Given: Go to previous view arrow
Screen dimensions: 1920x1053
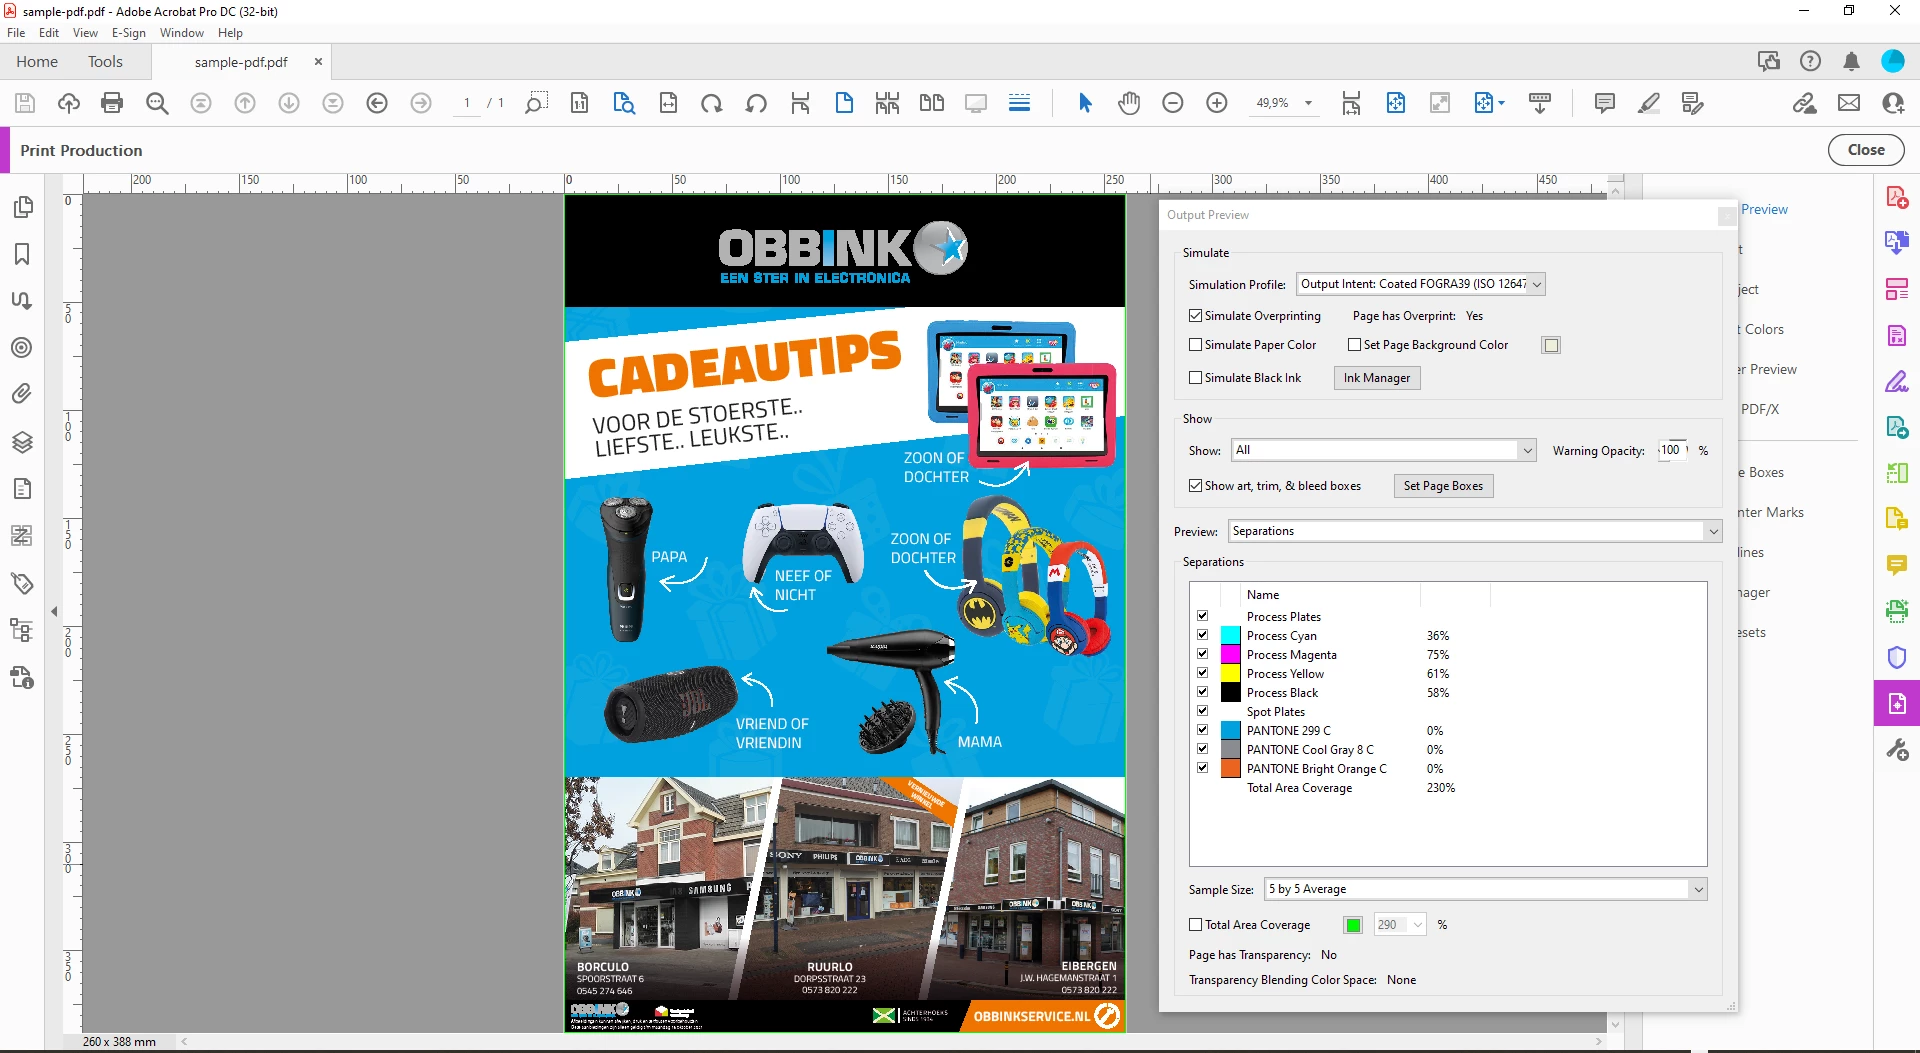Looking at the screenshot, I should pos(377,103).
